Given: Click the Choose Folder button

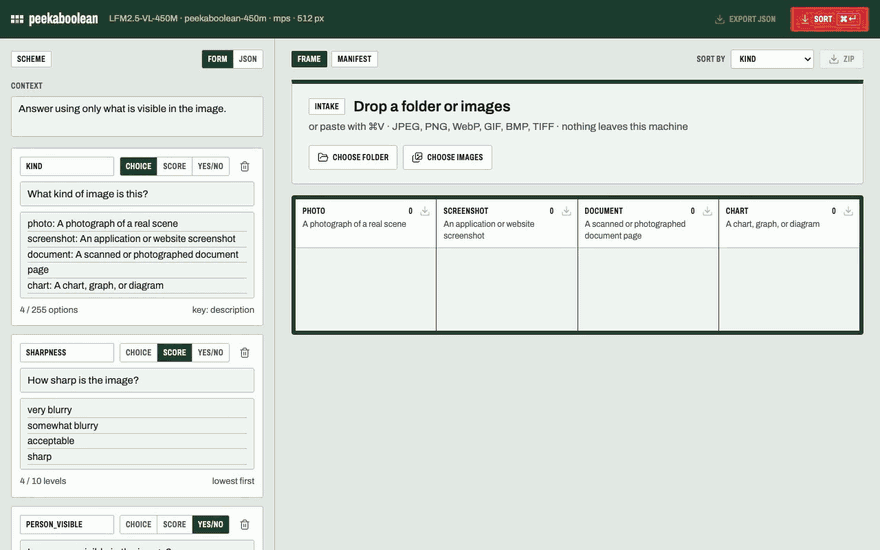Looking at the screenshot, I should point(353,157).
